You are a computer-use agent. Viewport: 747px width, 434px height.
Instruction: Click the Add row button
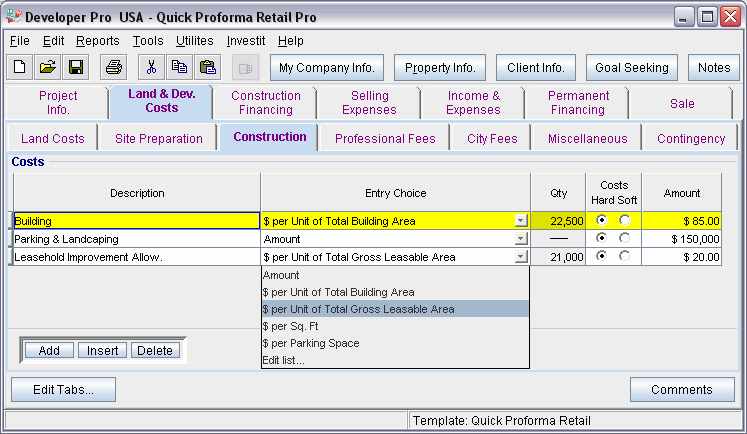click(49, 350)
